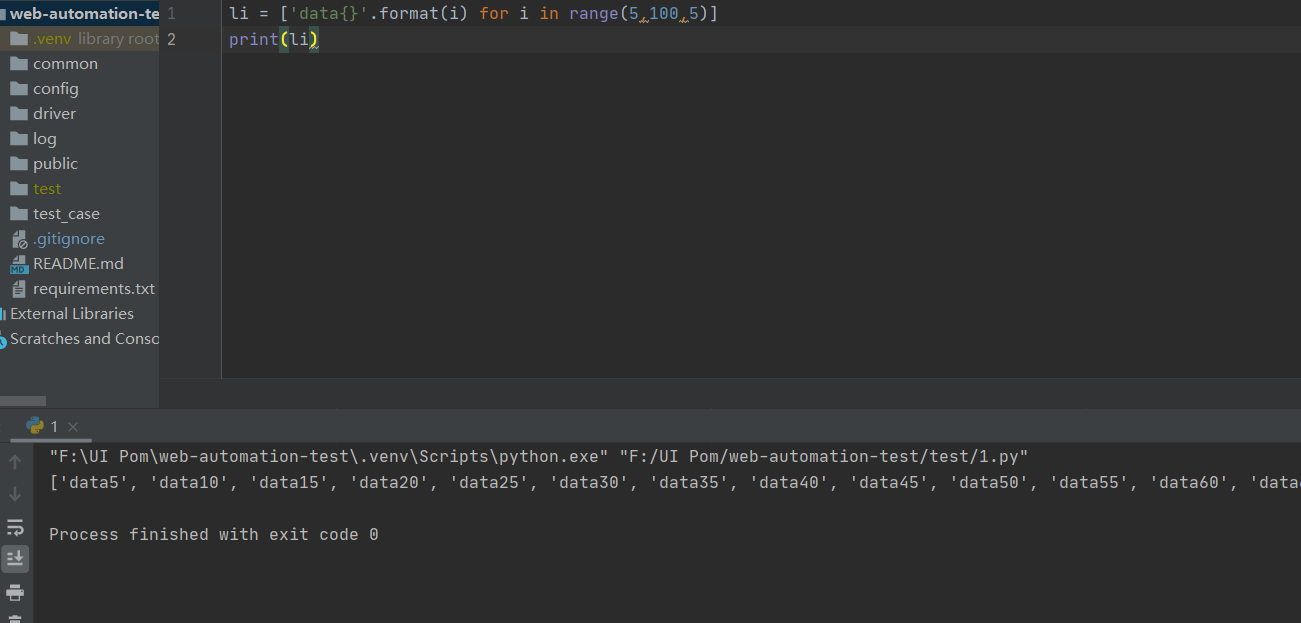Click the Scroll Down arrow in Run panel
Screen dimensions: 1301x623
[15, 494]
